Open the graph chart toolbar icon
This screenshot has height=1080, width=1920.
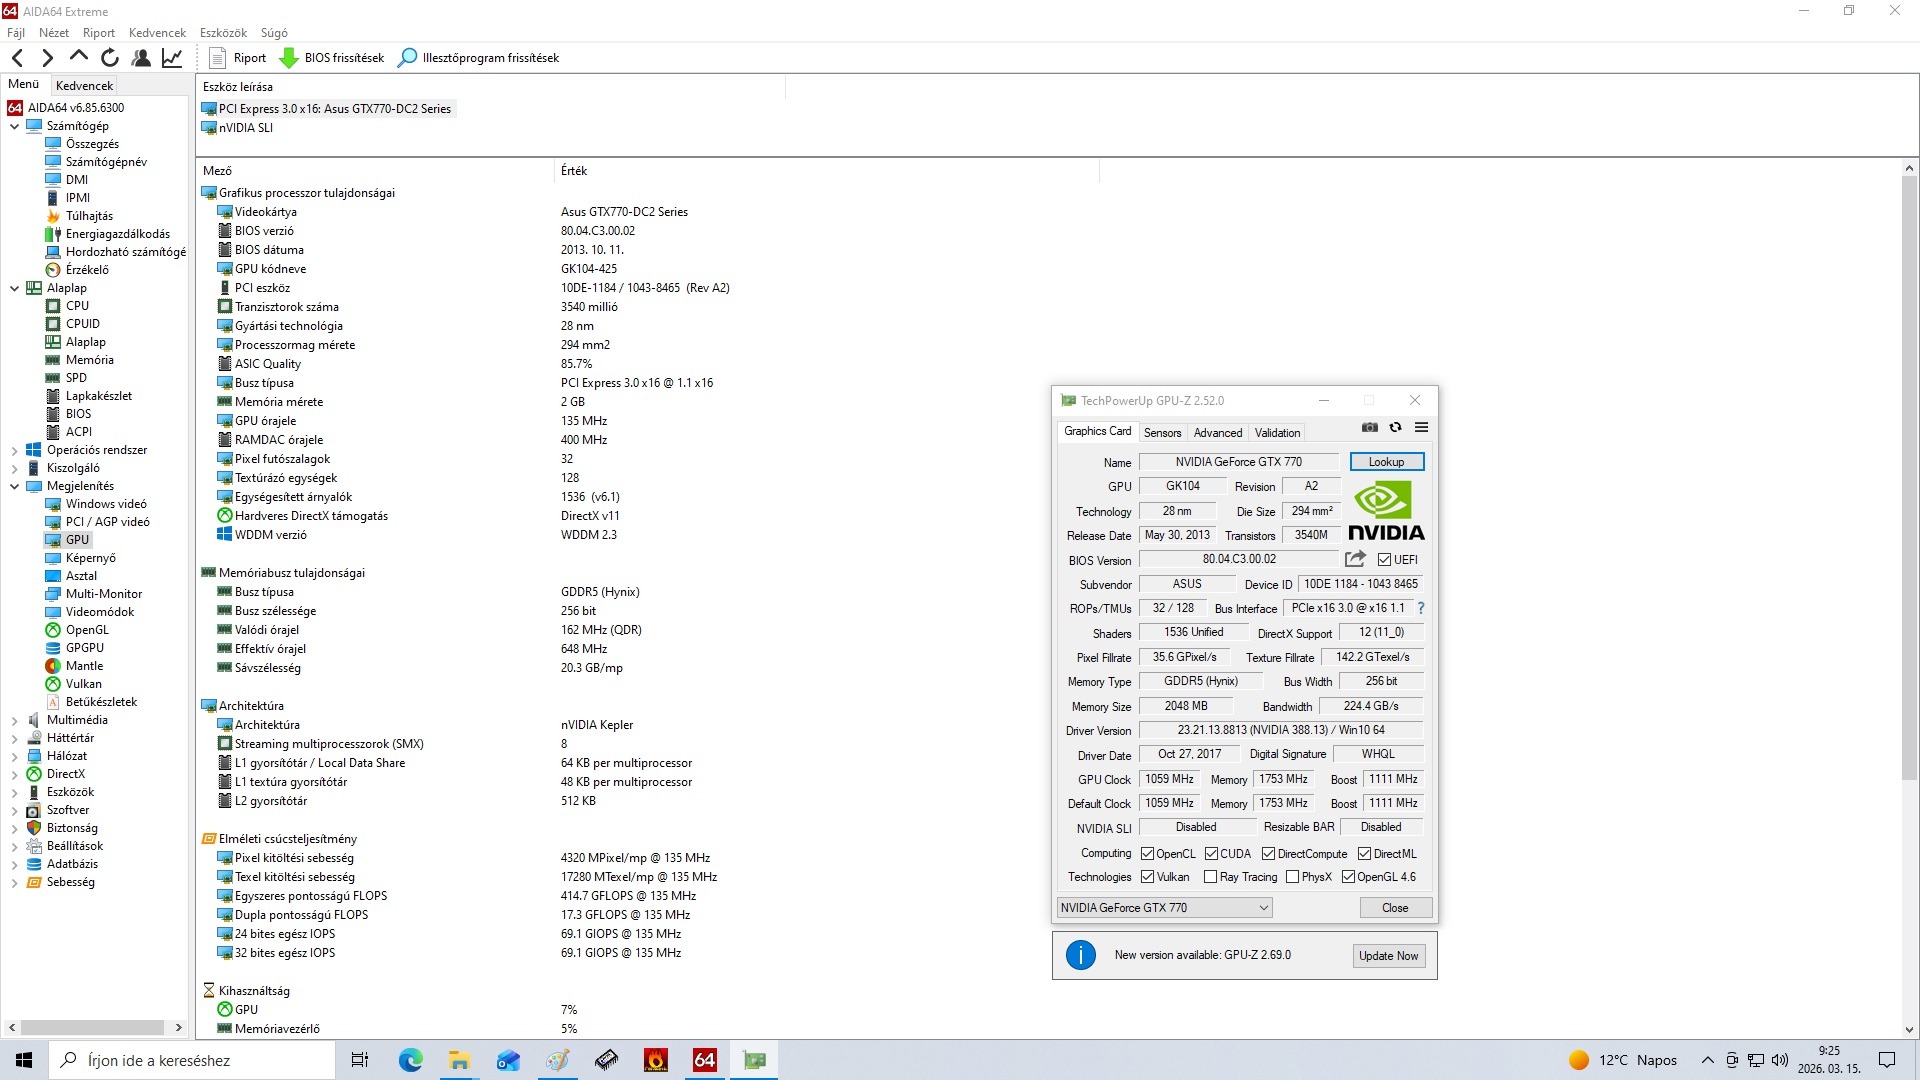(172, 58)
